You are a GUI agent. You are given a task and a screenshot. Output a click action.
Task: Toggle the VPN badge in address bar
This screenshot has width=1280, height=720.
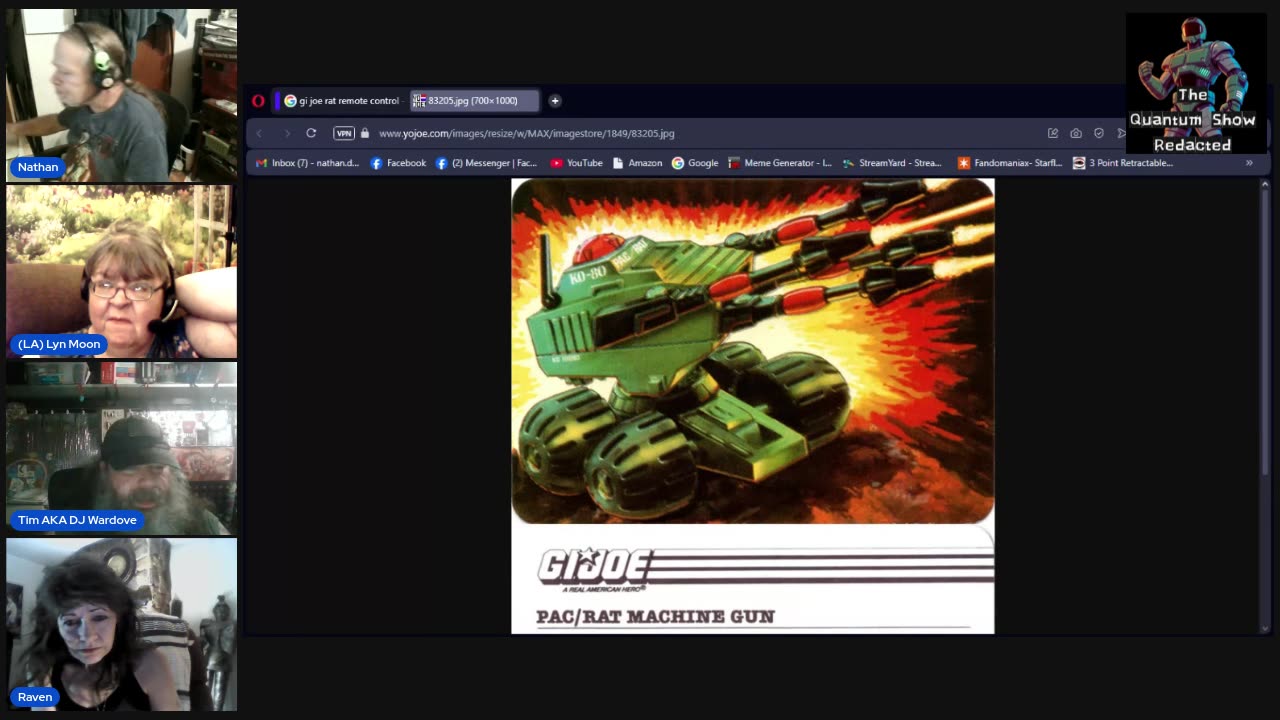tap(344, 133)
